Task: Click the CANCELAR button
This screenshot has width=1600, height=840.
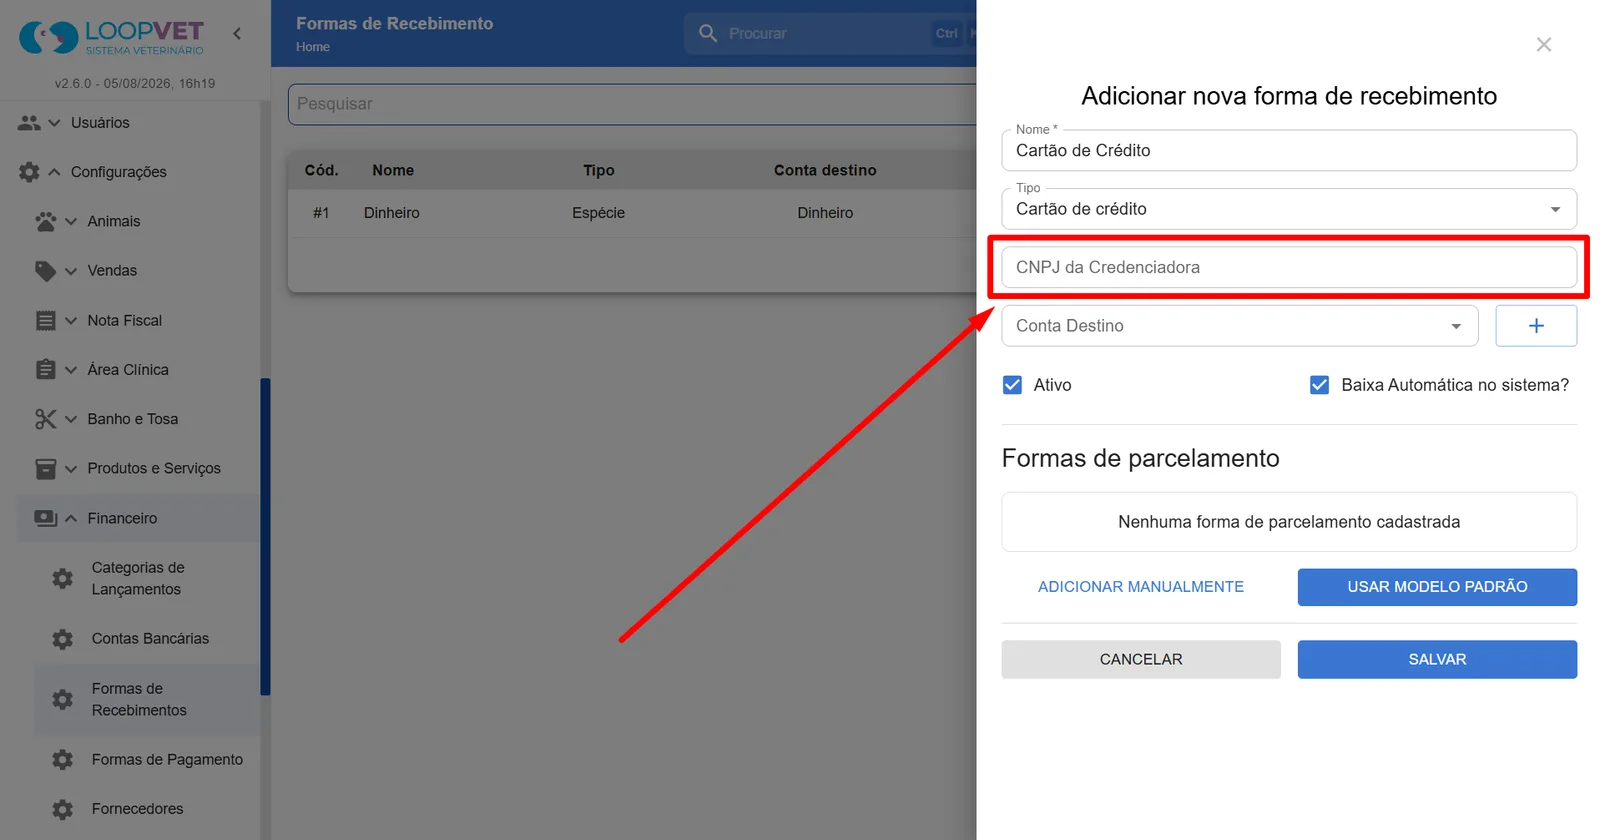Action: point(1141,660)
